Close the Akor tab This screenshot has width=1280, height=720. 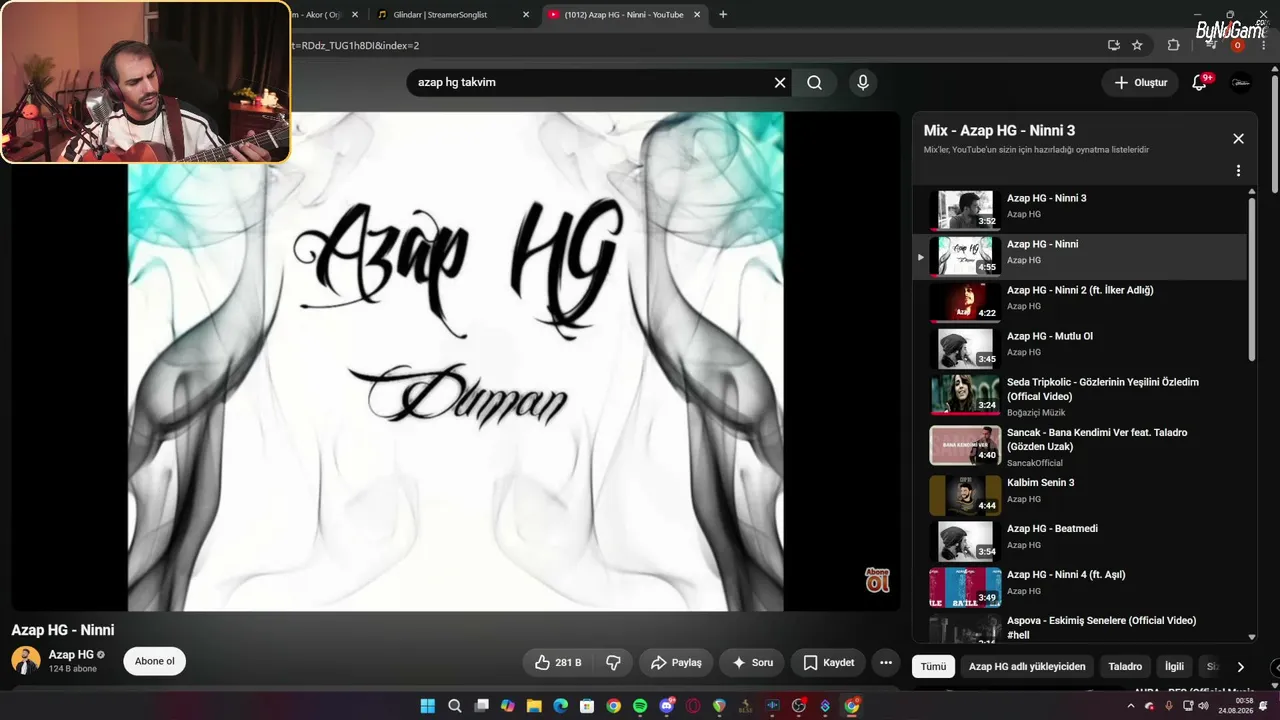354,15
